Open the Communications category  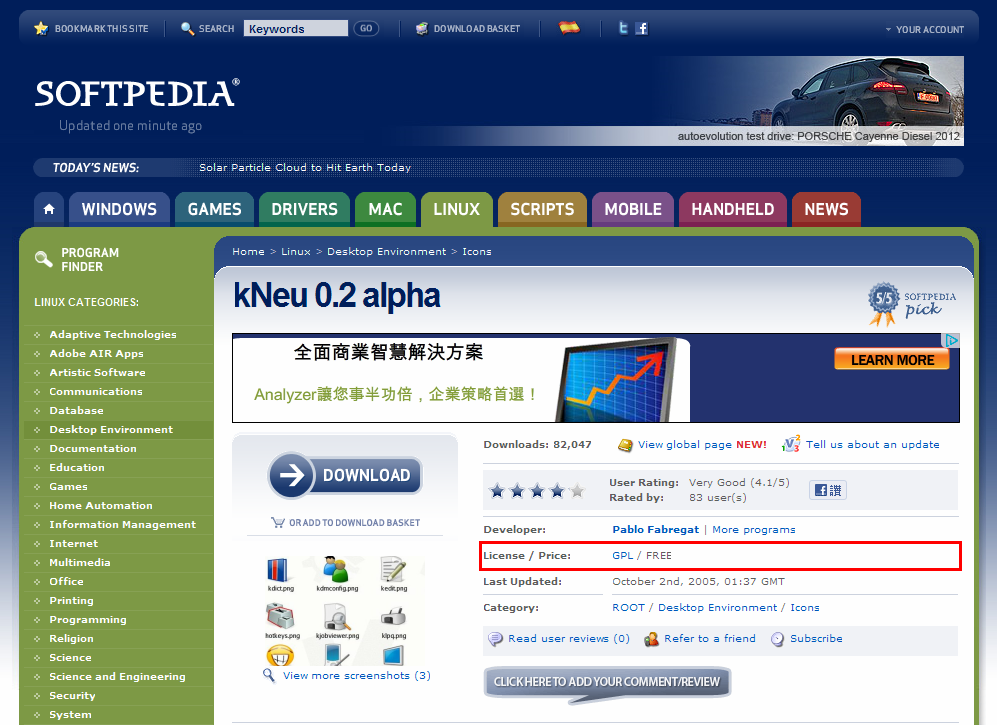(x=96, y=392)
